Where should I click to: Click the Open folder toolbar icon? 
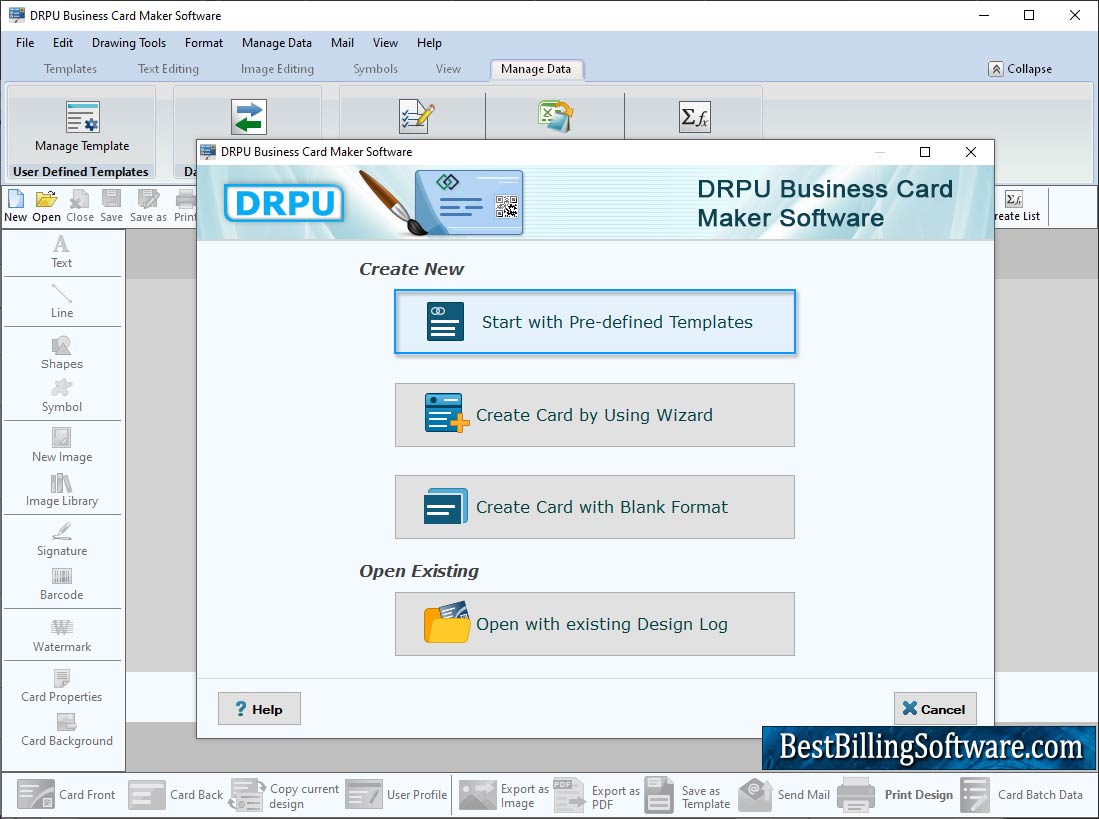46,206
